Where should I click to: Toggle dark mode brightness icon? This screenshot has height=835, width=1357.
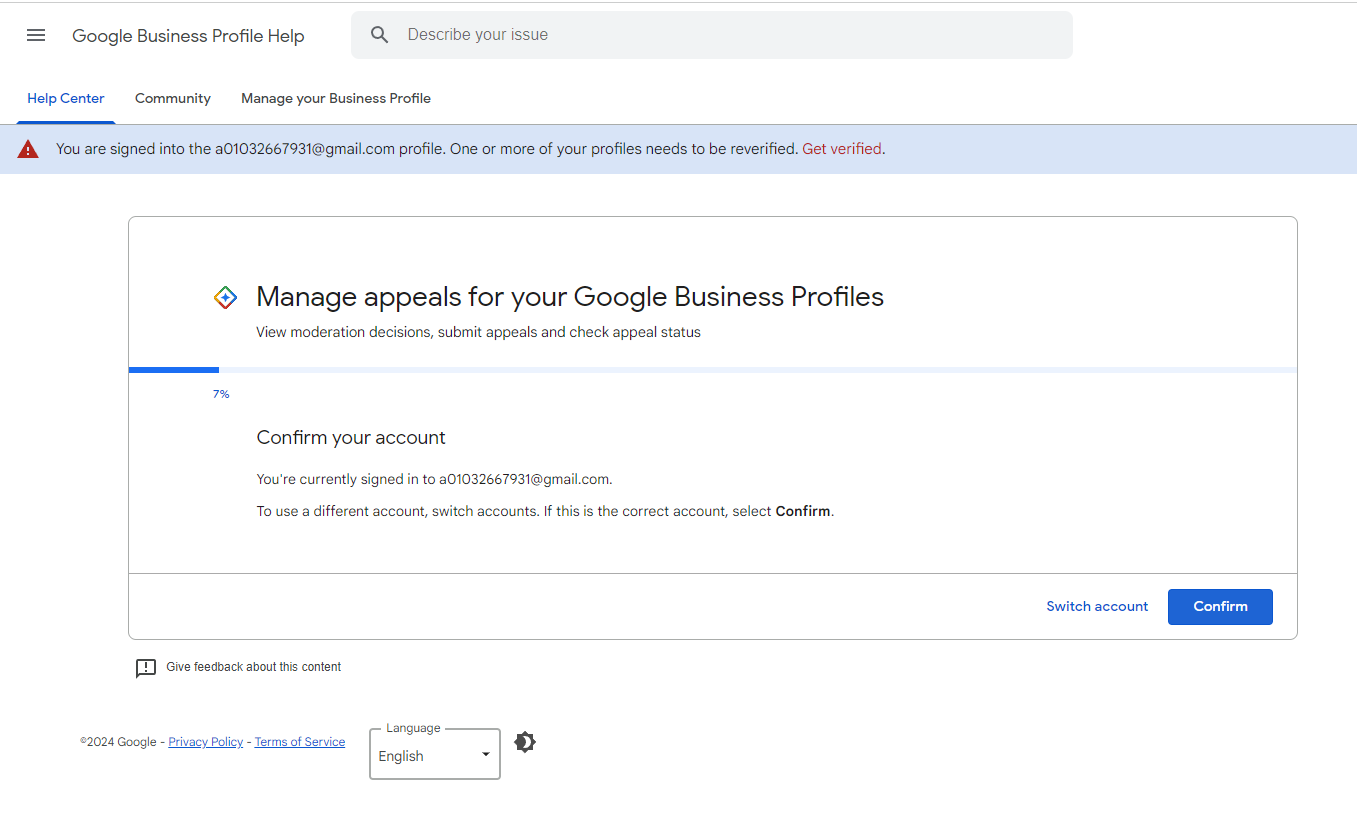[525, 742]
